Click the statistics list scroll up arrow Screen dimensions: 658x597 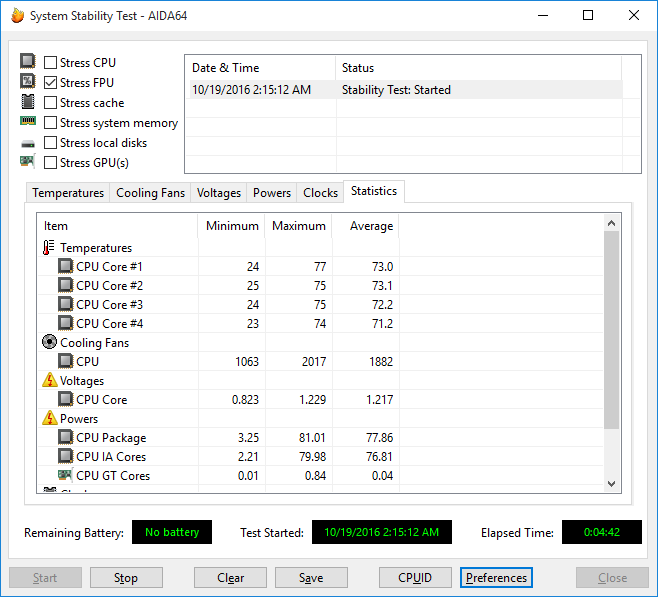coord(611,223)
